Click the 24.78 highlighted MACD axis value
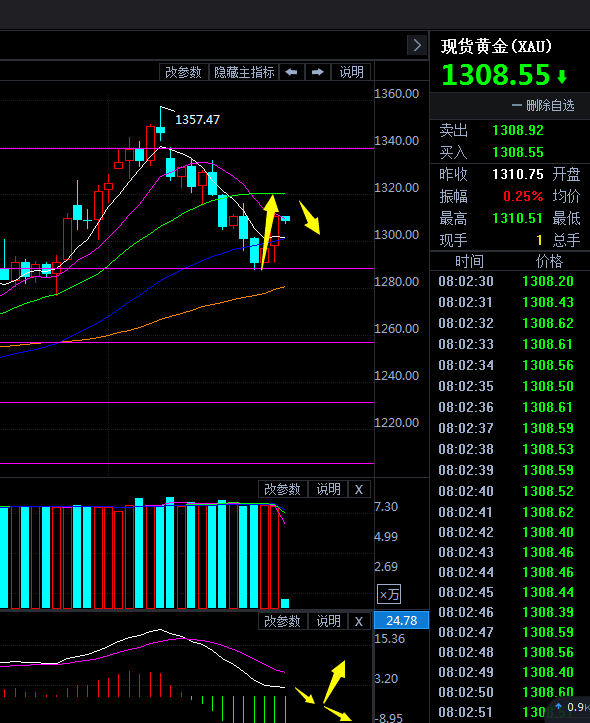The height and width of the screenshot is (723, 590). click(401, 621)
